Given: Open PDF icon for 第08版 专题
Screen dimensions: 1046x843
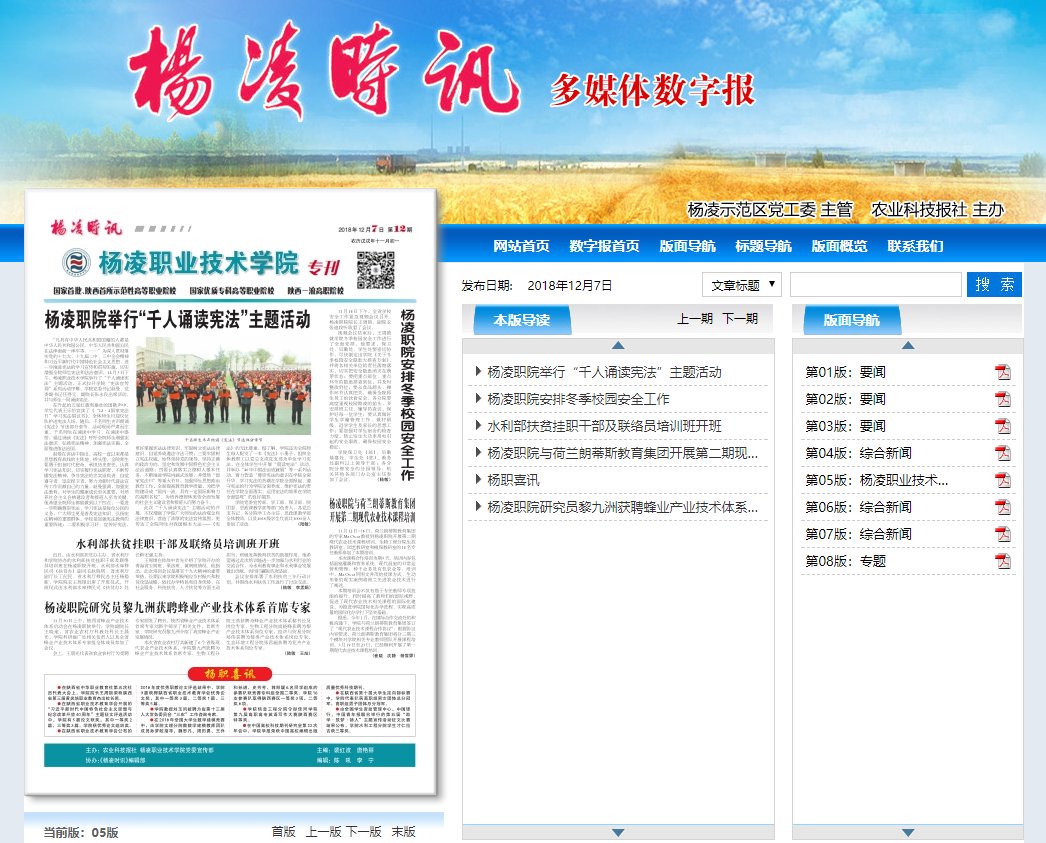Looking at the screenshot, I should tap(1002, 561).
